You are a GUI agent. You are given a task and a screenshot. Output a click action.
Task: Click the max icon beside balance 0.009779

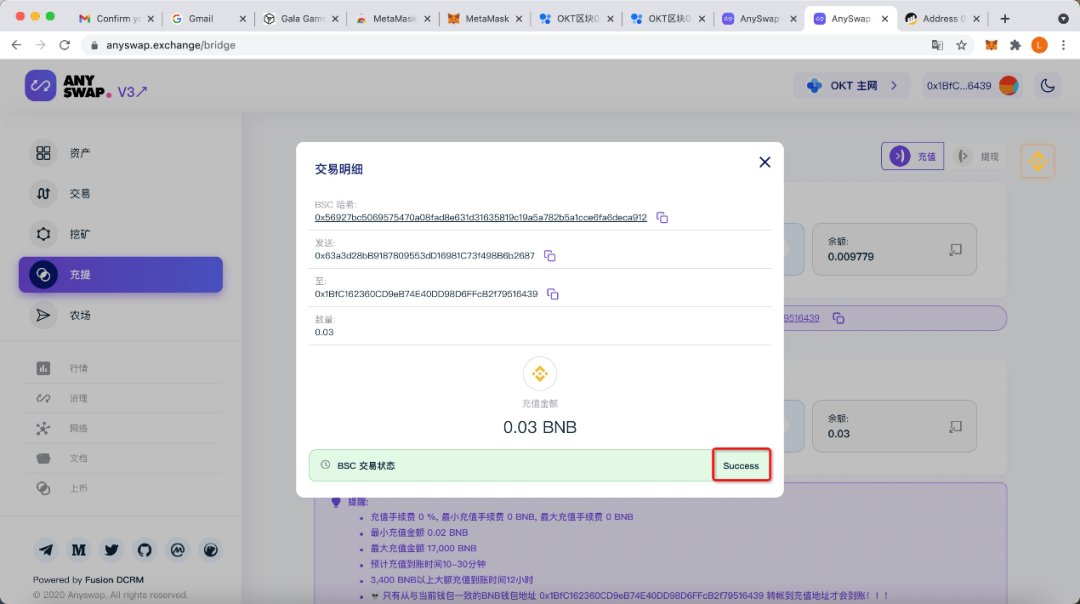click(x=955, y=249)
